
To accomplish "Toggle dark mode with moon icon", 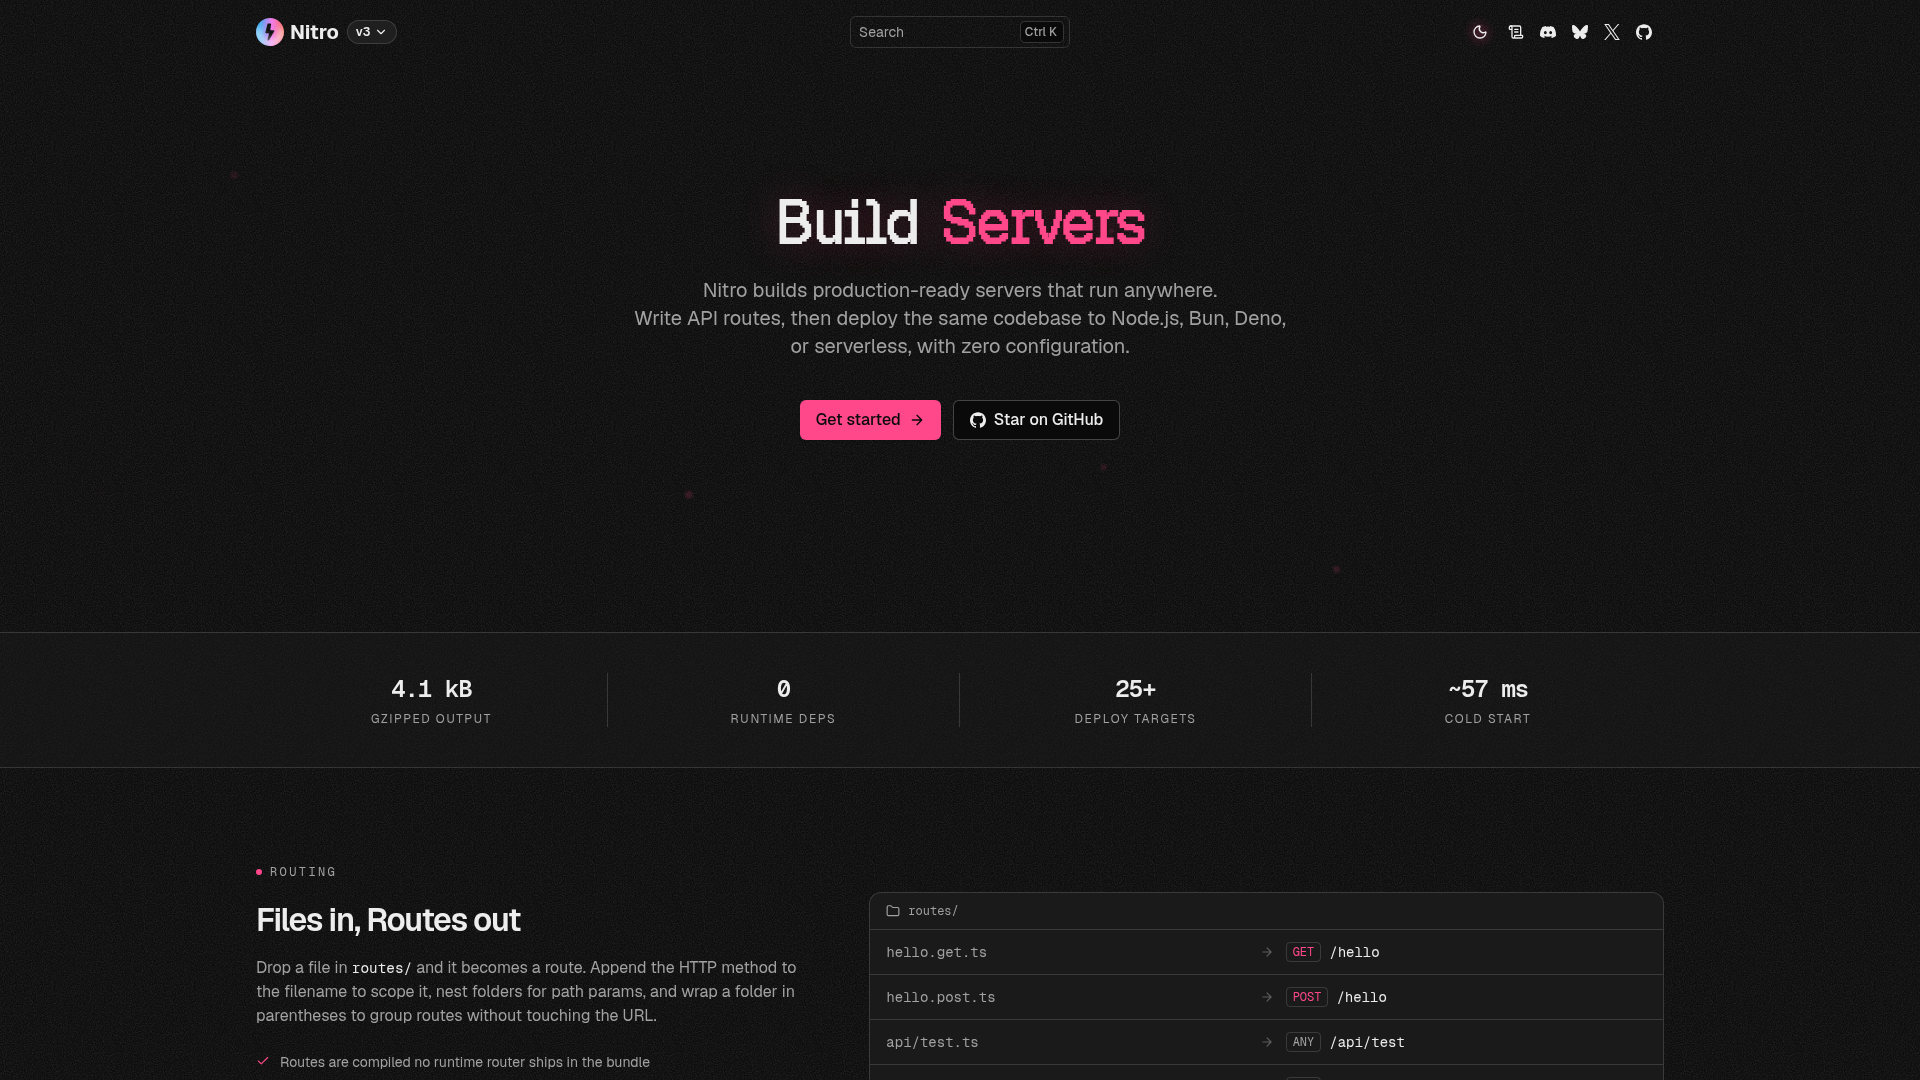I will [x=1480, y=32].
